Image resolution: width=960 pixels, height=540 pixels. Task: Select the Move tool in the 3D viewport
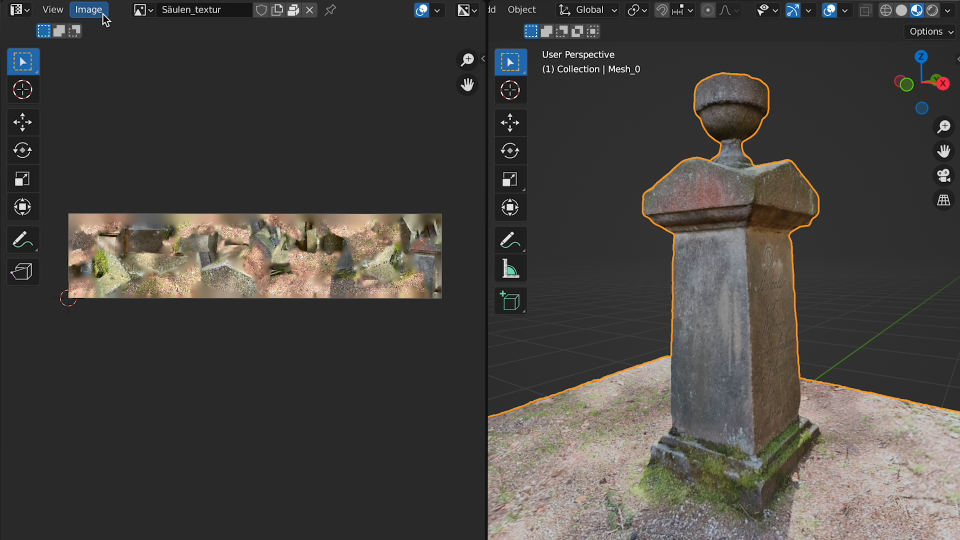coord(510,123)
